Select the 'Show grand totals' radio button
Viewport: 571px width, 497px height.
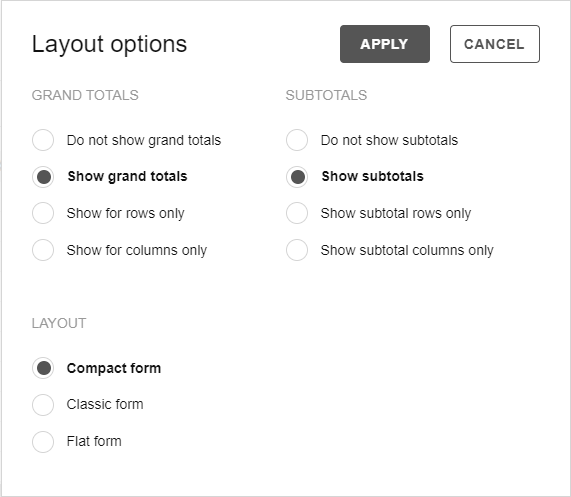(x=43, y=177)
